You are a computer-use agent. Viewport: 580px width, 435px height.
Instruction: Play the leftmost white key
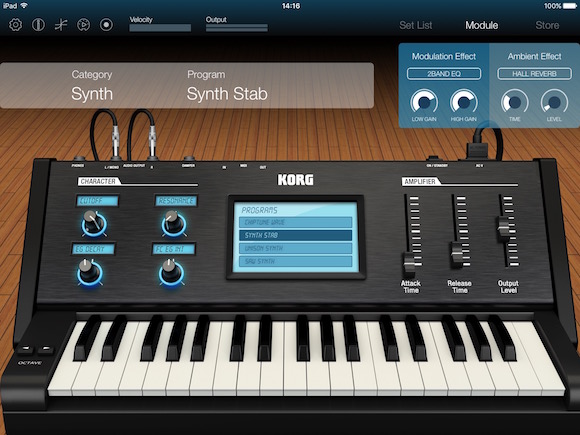[65, 374]
